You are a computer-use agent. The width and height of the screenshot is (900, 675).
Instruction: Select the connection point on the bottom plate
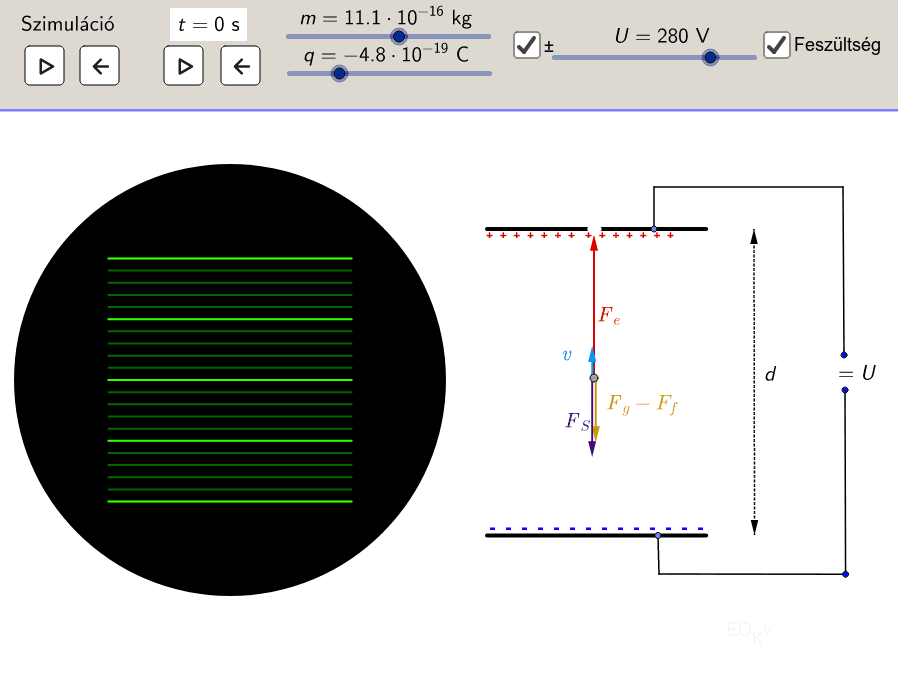point(657,536)
